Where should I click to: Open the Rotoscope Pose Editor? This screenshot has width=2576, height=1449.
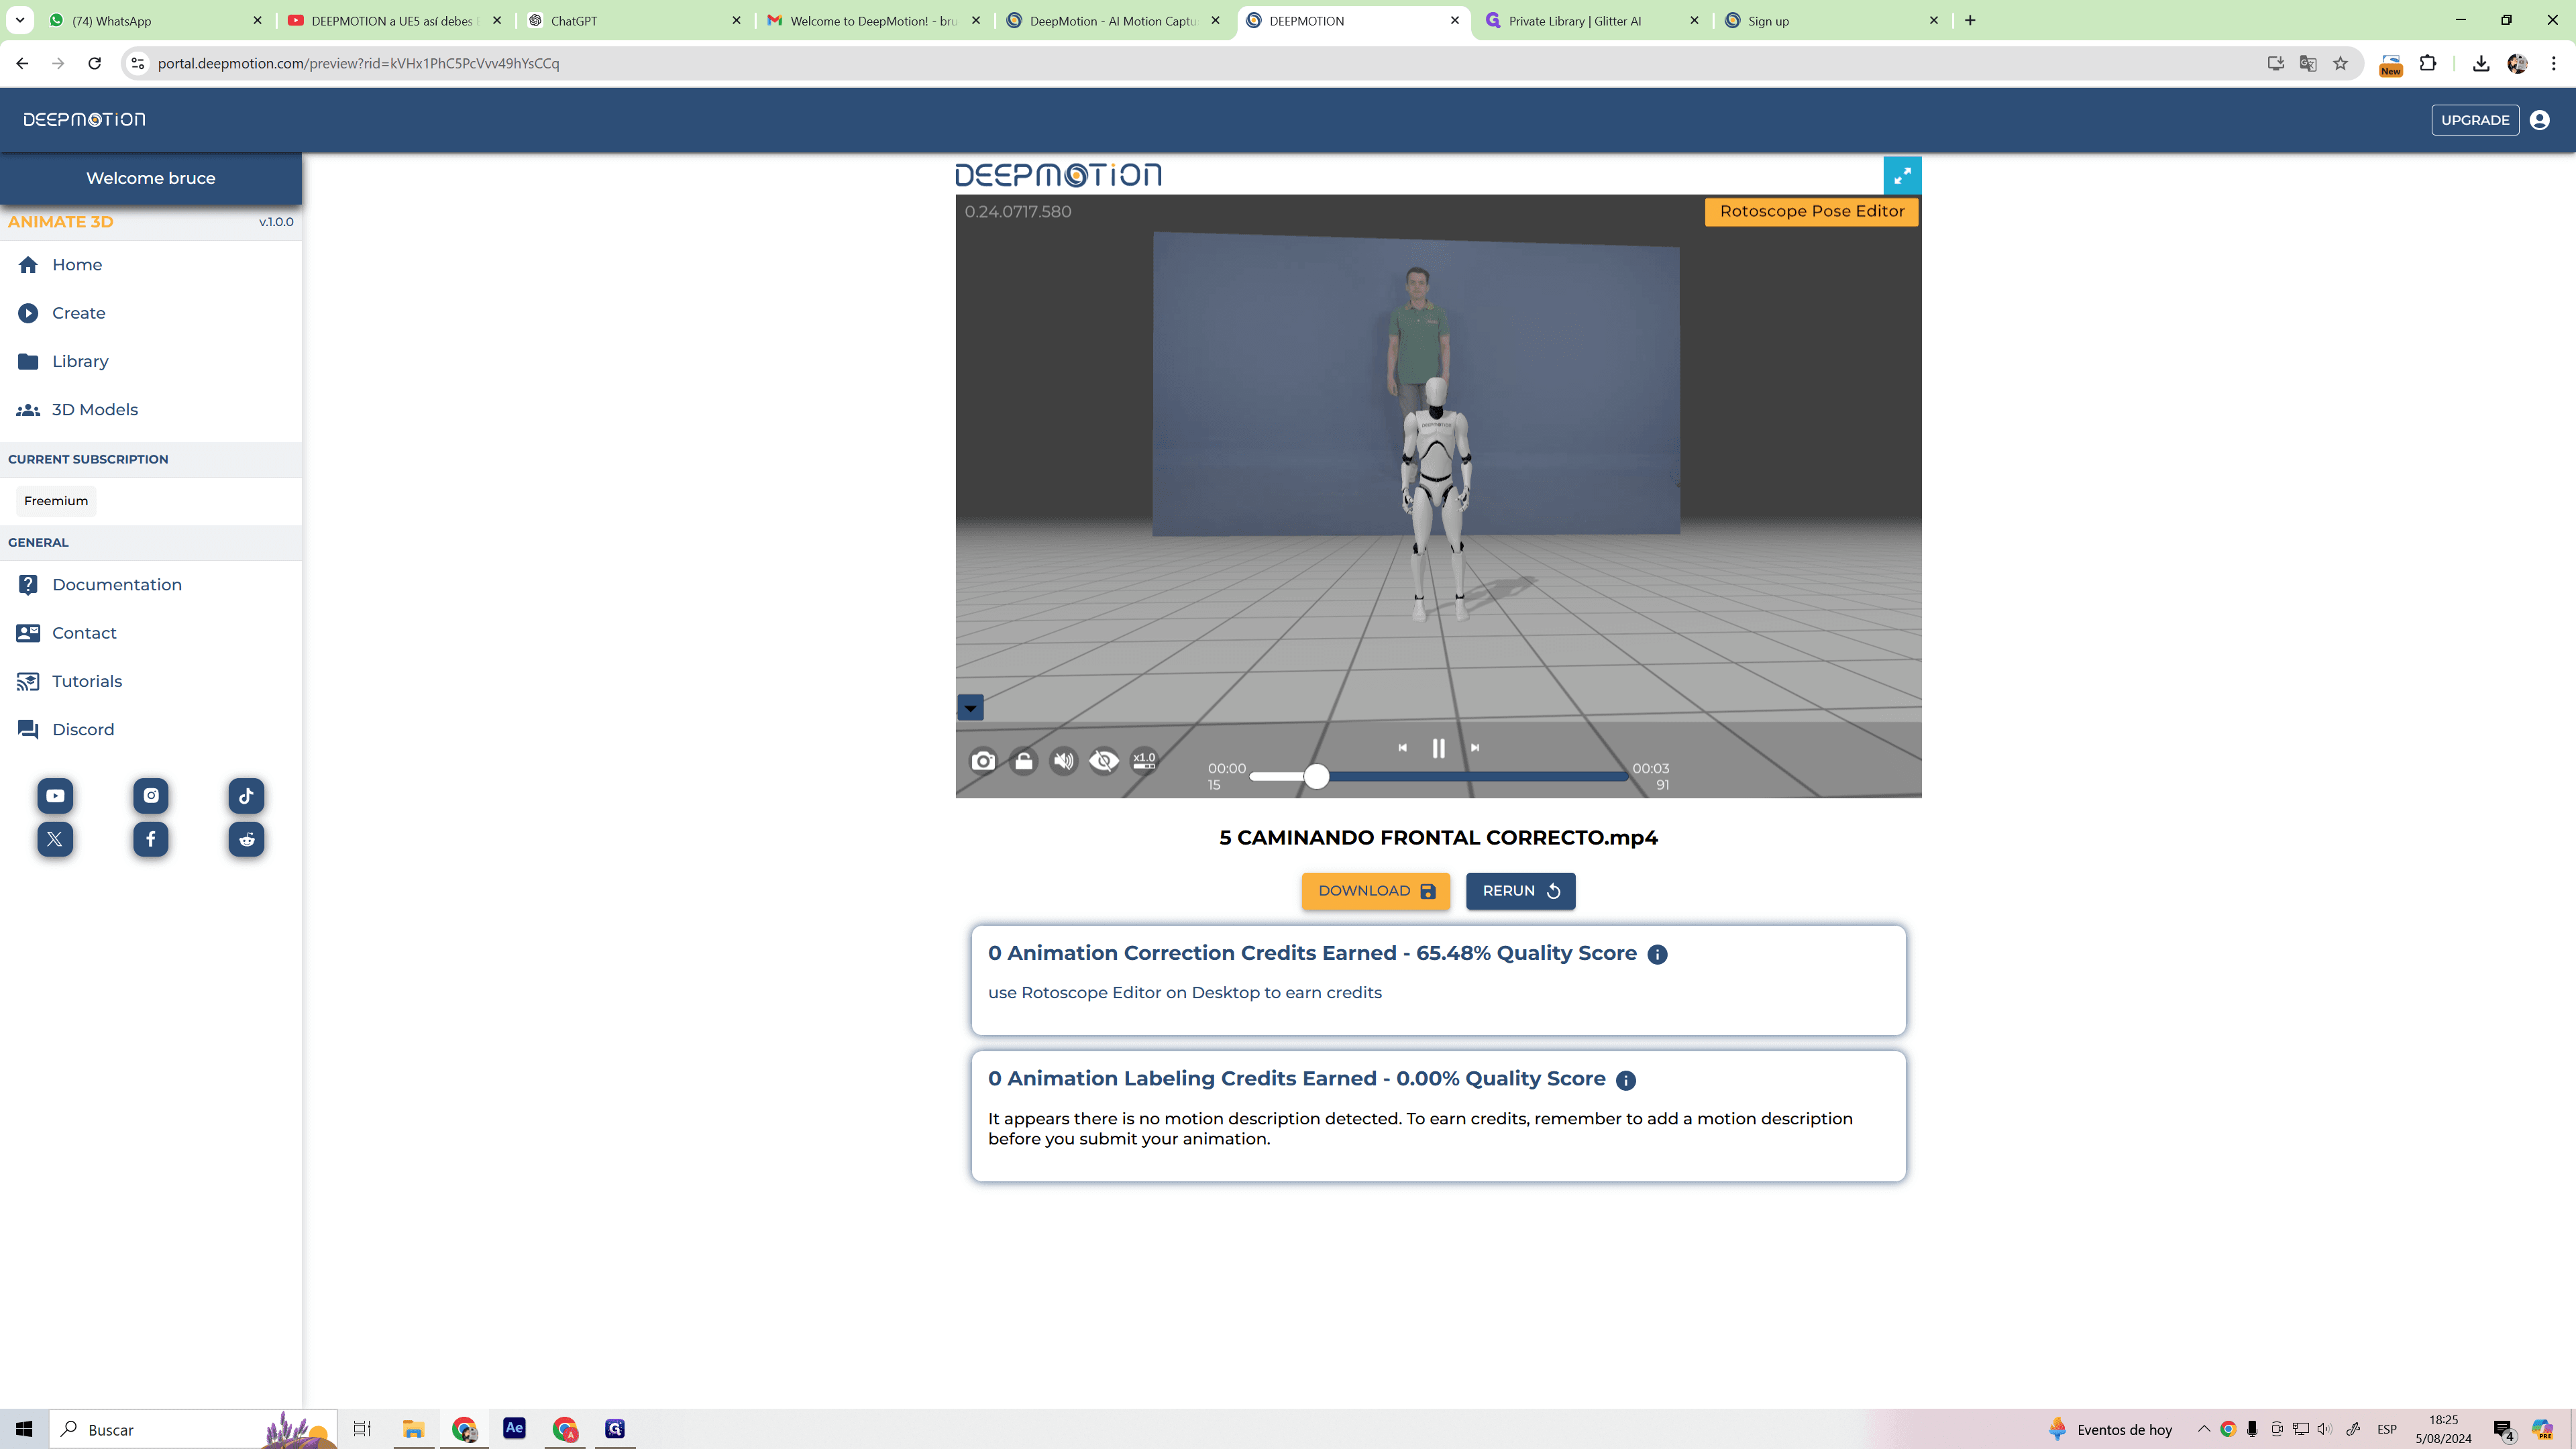pyautogui.click(x=1811, y=211)
